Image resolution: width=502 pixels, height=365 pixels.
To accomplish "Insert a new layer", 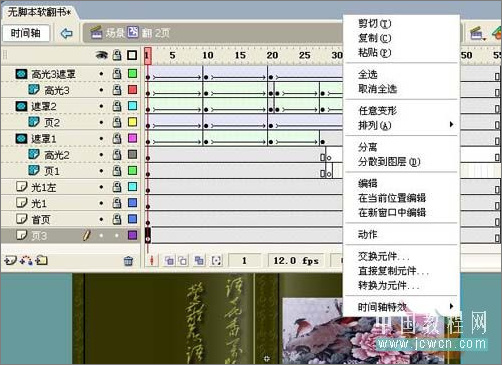I will click(x=10, y=260).
